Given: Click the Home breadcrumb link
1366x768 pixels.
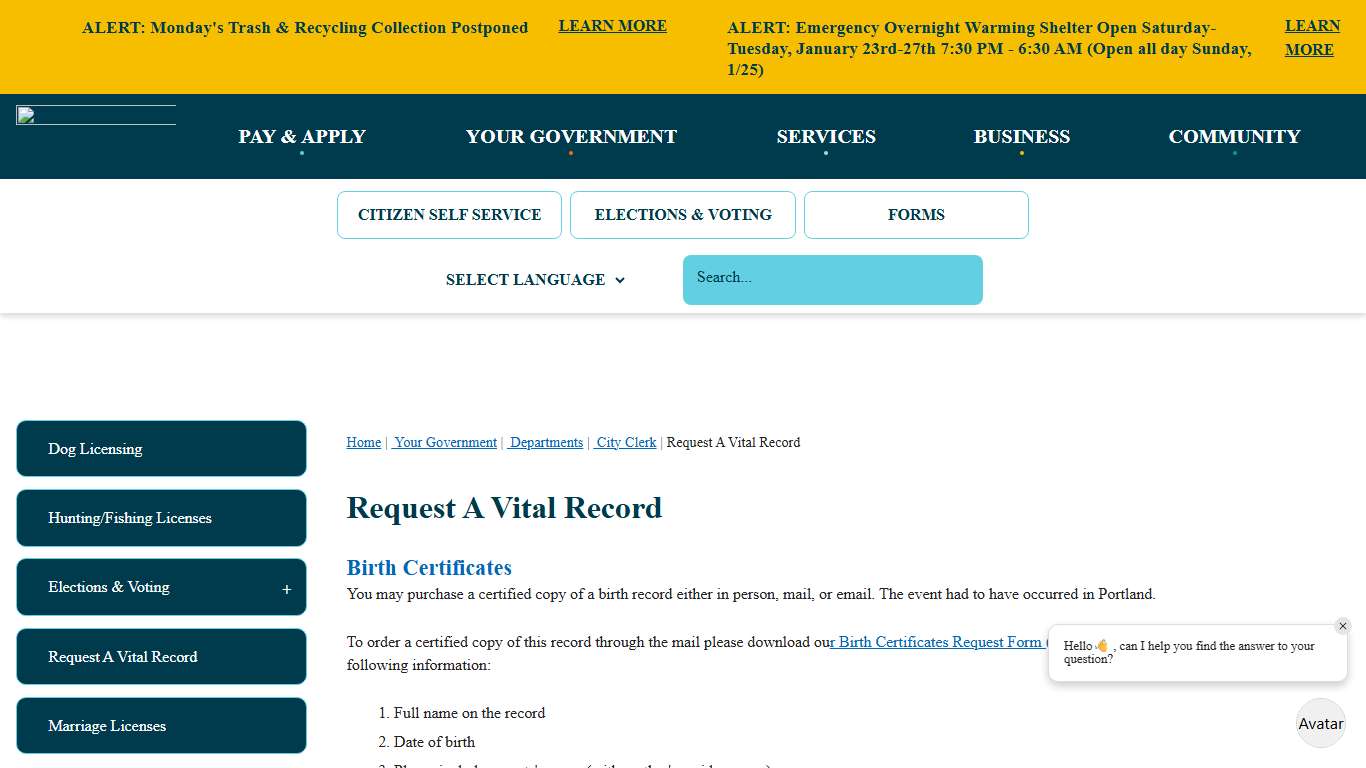Looking at the screenshot, I should pyautogui.click(x=363, y=442).
